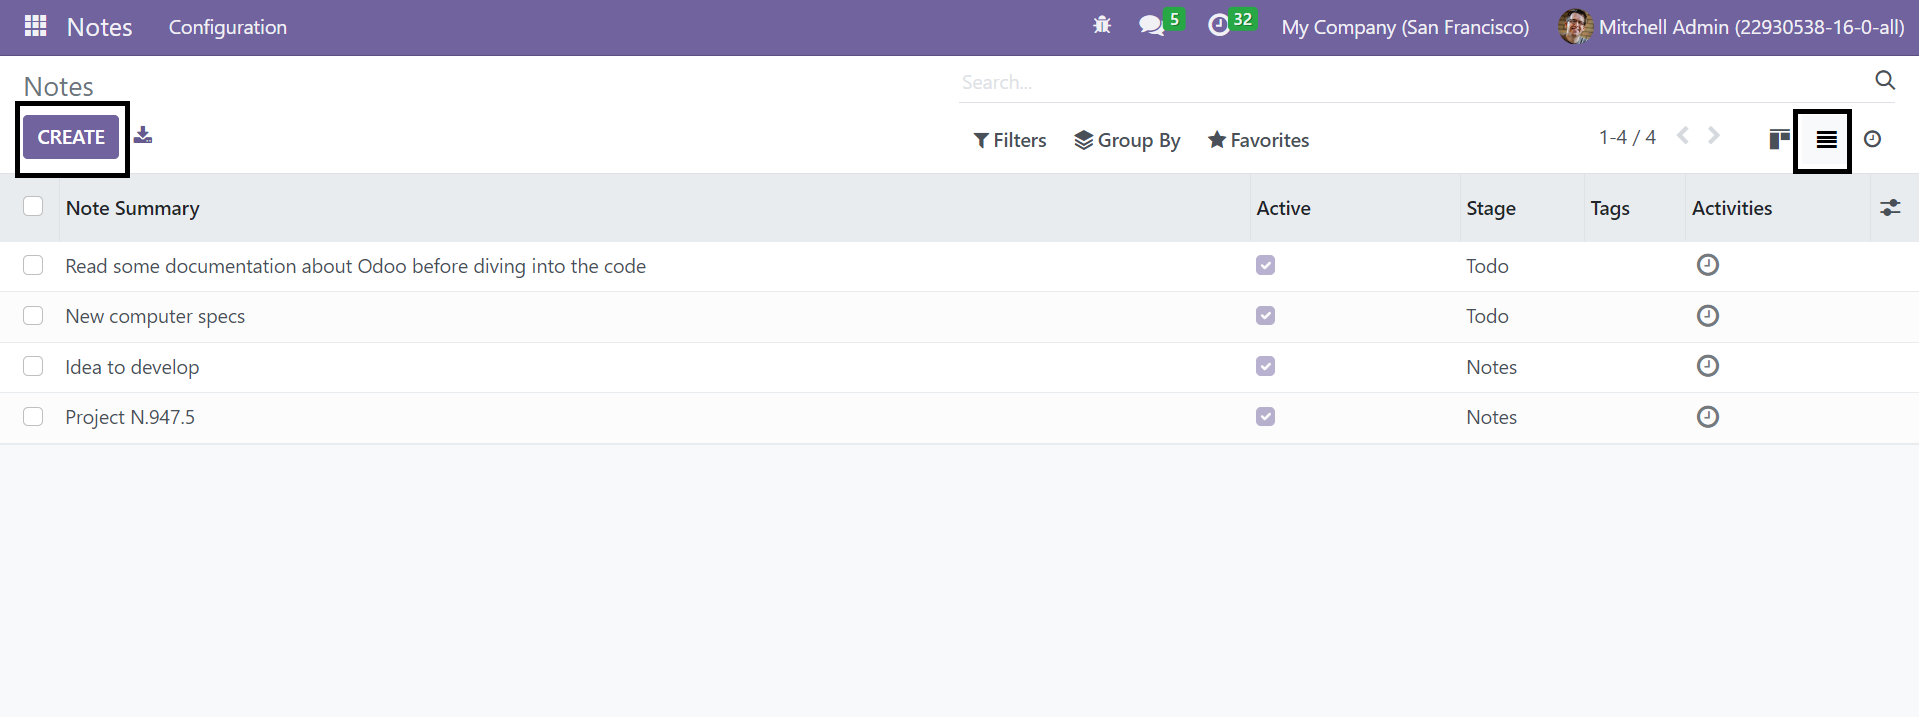
Task: Click the import records download icon
Action: pos(143,135)
